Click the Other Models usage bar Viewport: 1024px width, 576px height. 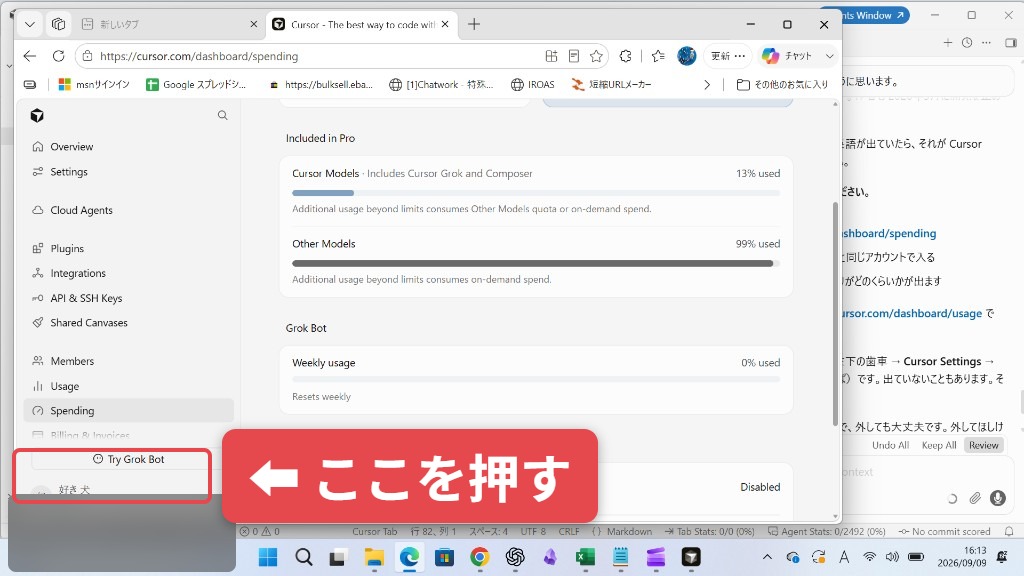pos(536,264)
